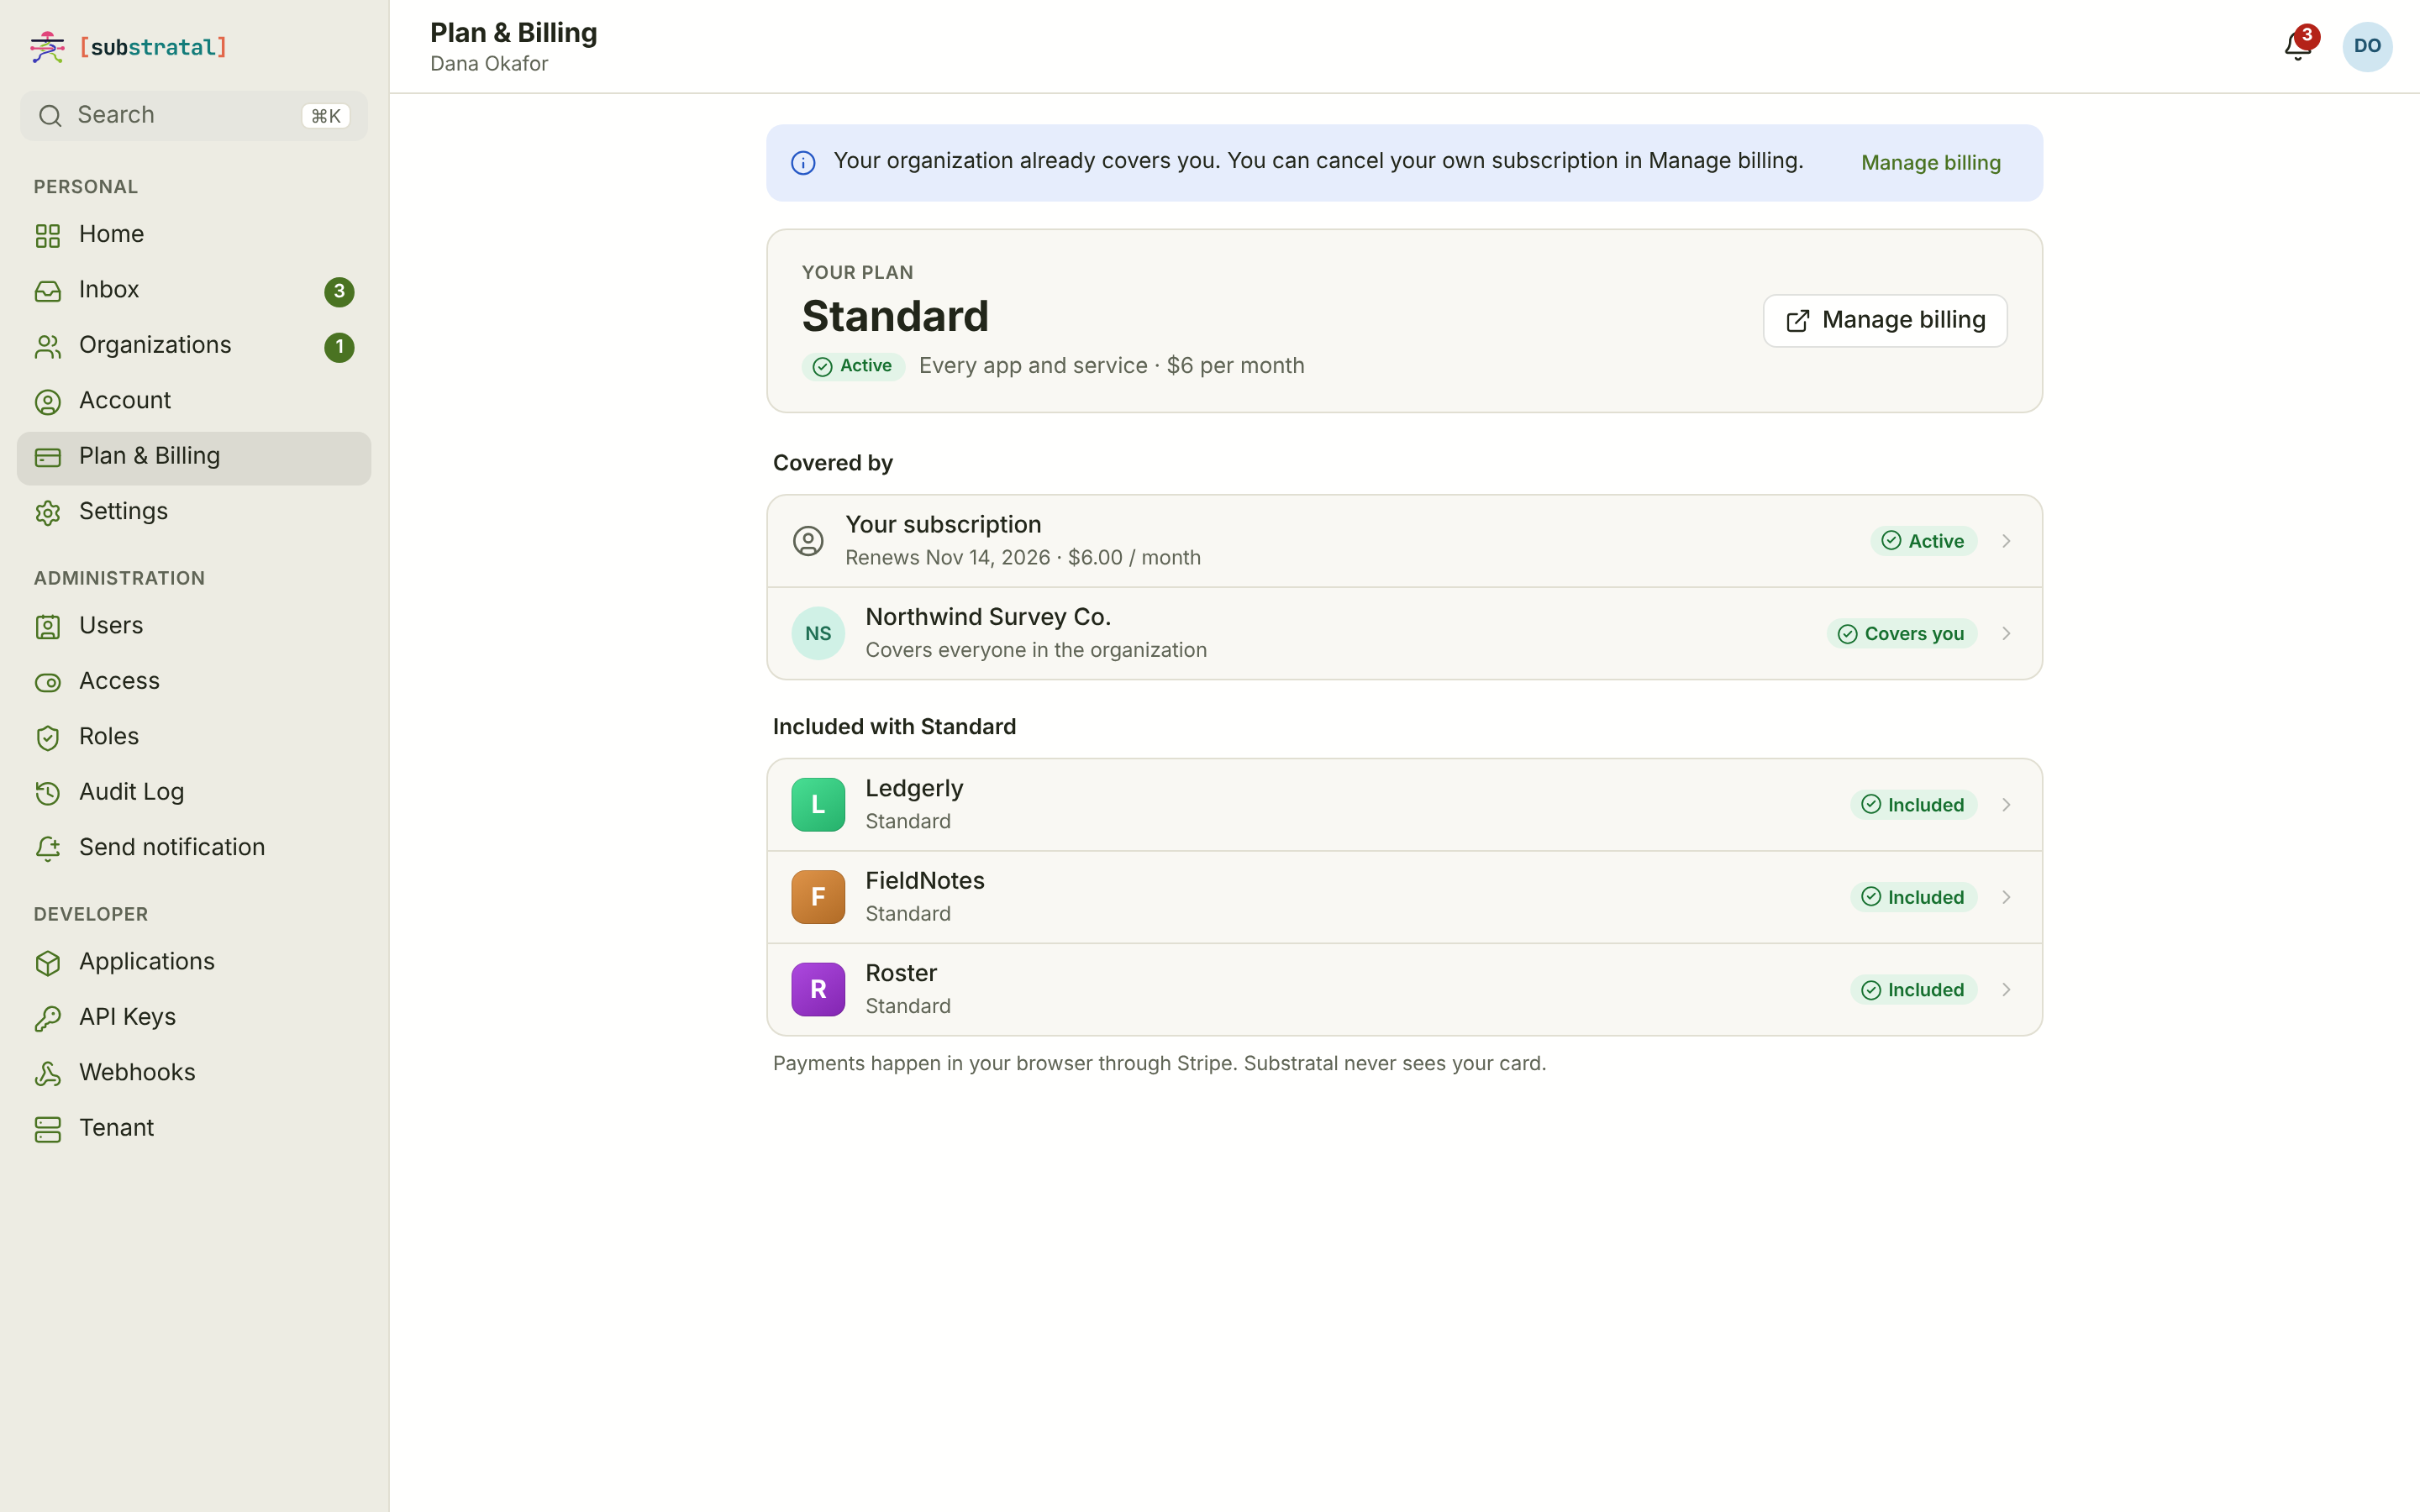The image size is (2420, 1512).
Task: Click the Webhooks icon
Action: 48,1074
